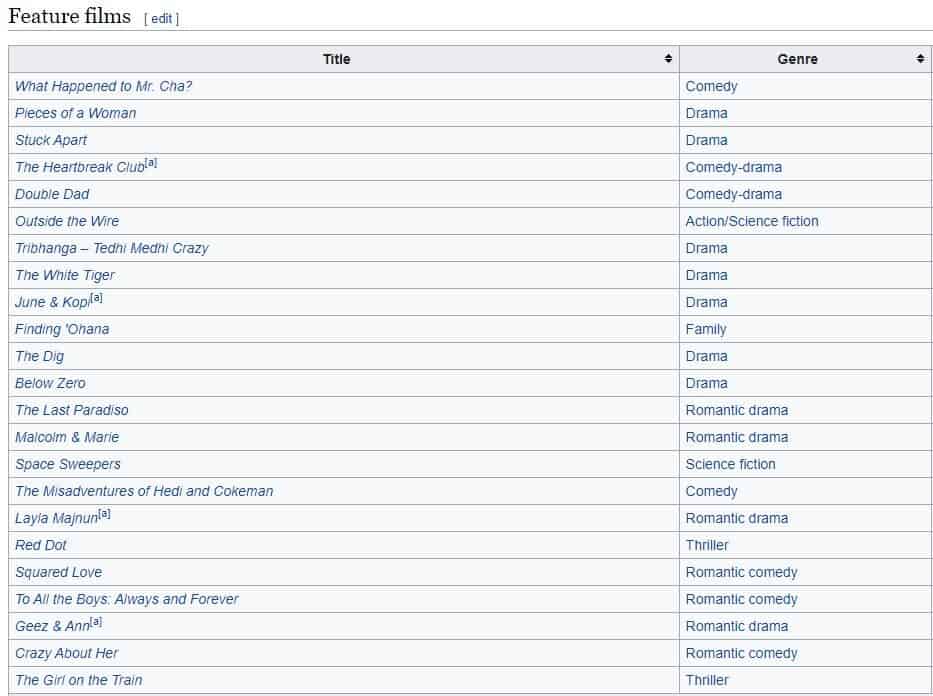This screenshot has width=933, height=696.
Task: Open The White Tiger film page
Action: pyautogui.click(x=65, y=275)
